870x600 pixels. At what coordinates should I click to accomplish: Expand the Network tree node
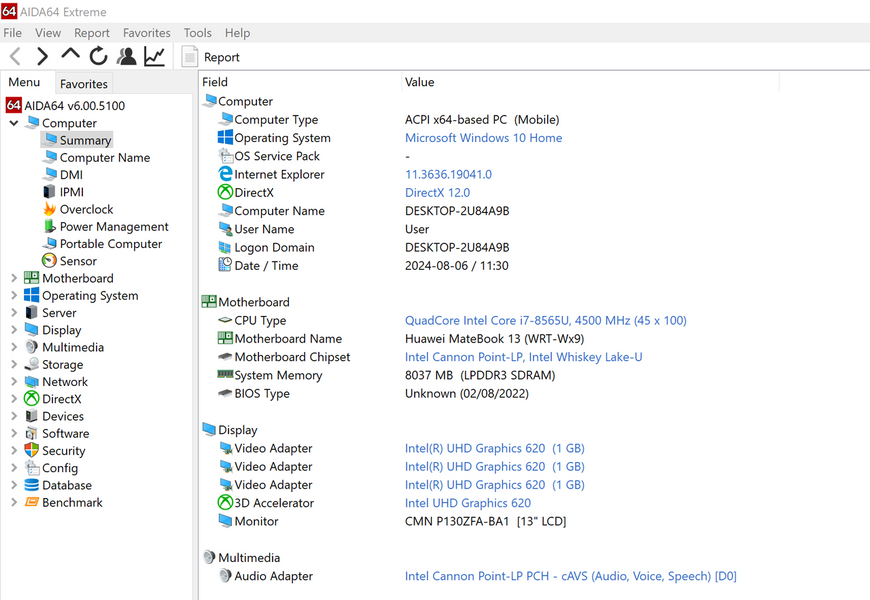click(14, 381)
